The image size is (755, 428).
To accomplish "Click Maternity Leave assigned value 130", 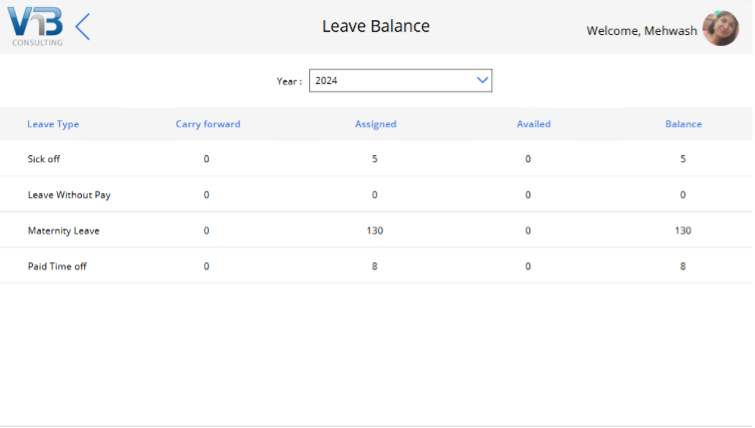I will [375, 231].
